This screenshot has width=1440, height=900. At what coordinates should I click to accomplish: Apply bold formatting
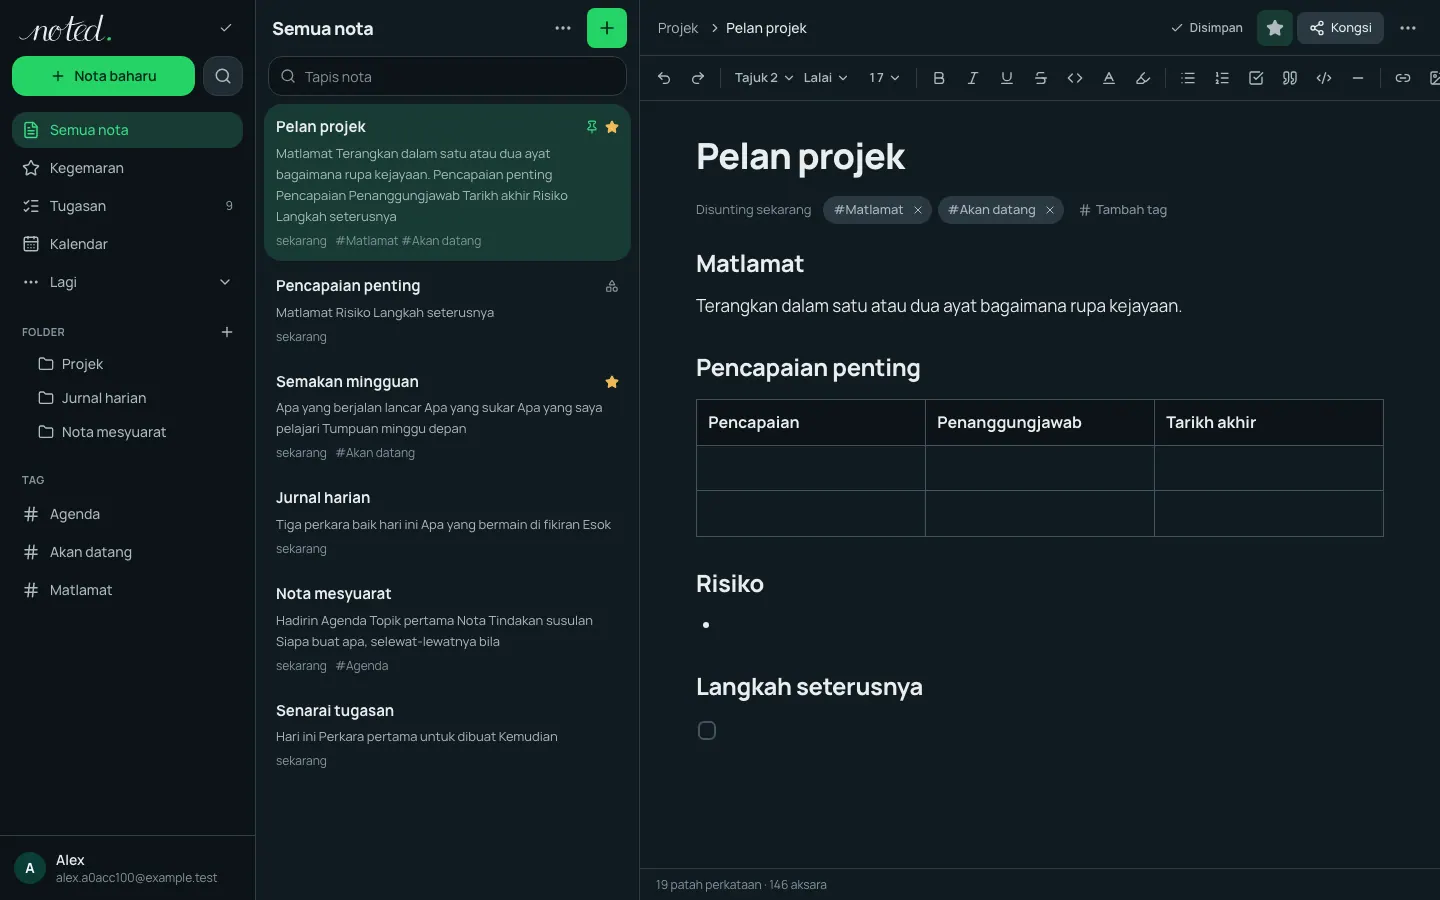(x=939, y=78)
